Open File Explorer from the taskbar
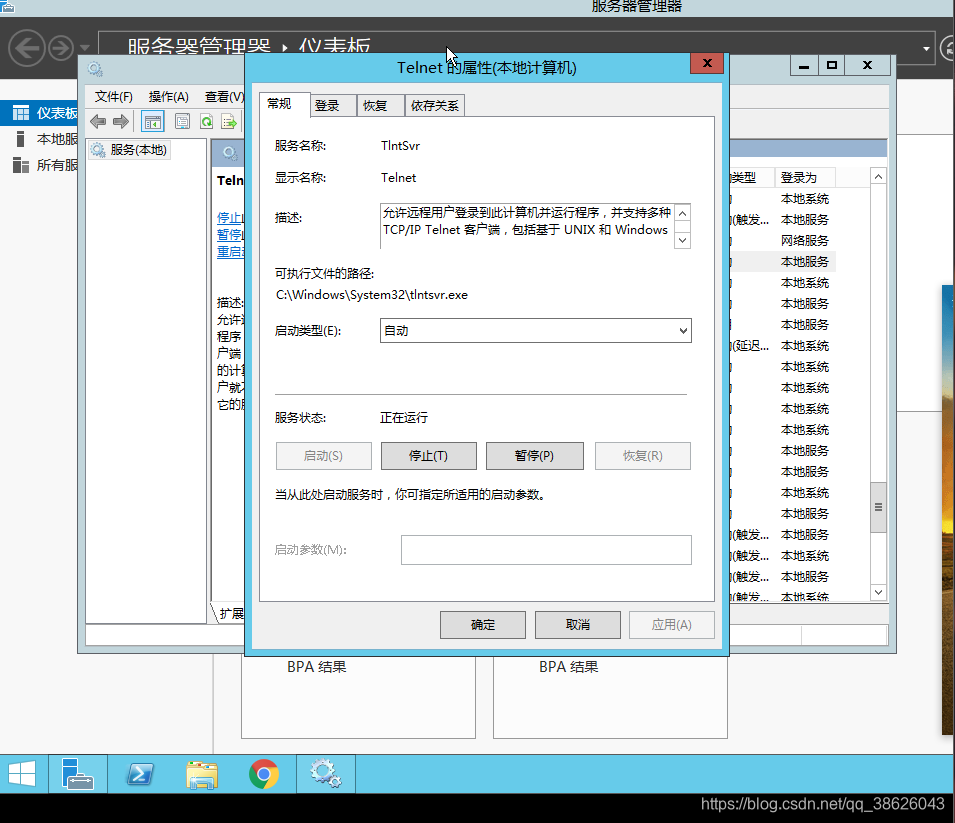This screenshot has width=955, height=823. [202, 774]
